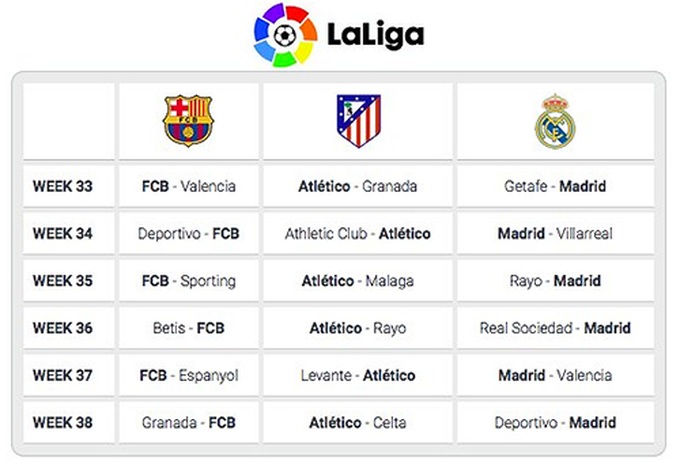Click the Atlético Madrid crest
The height and width of the screenshot is (464, 680).
coord(359,121)
